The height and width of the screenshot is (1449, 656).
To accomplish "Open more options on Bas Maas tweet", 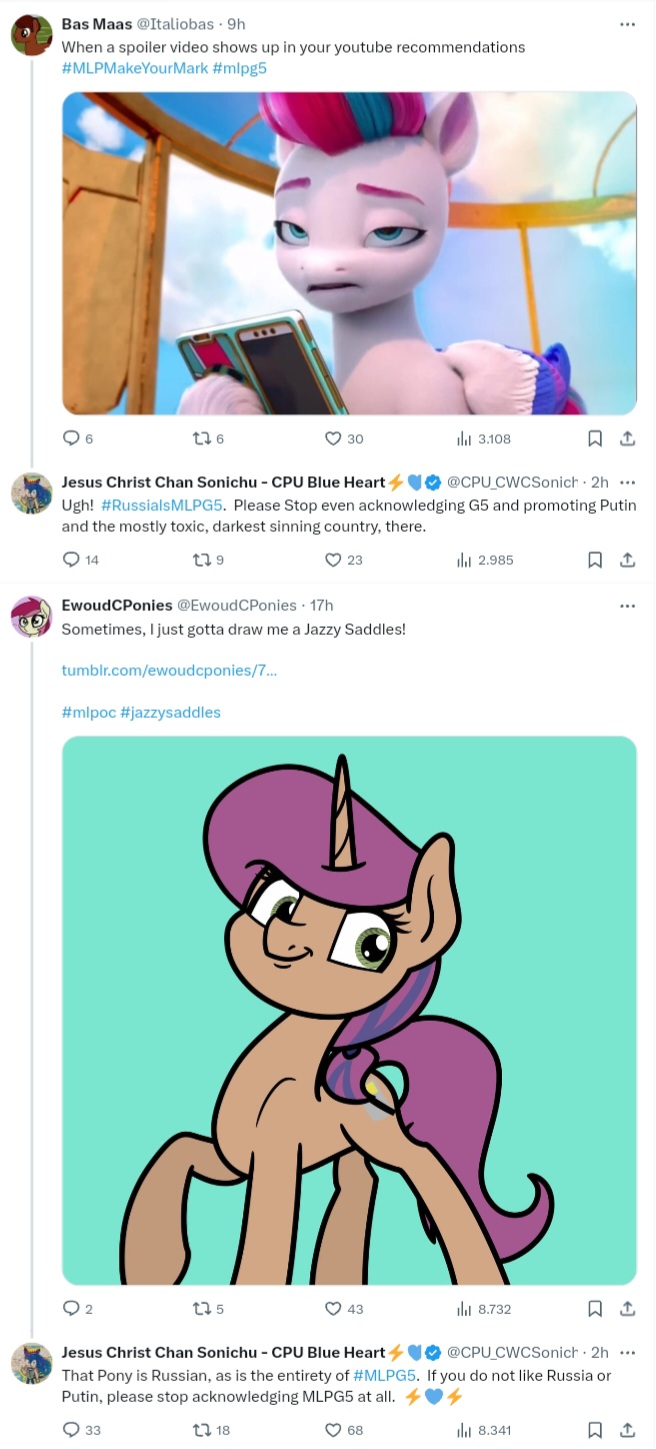I will tap(627, 24).
